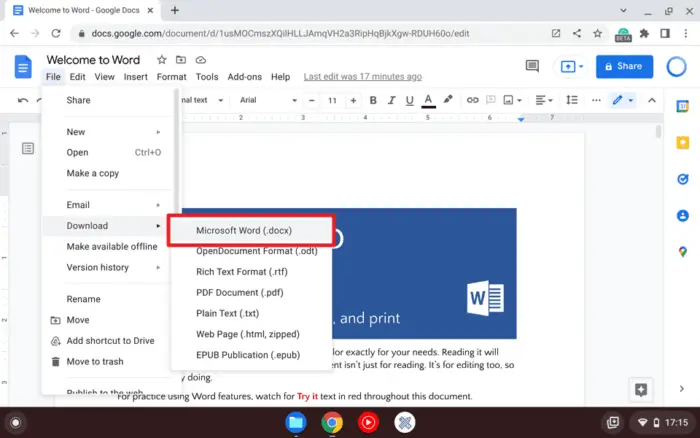Show more toolbar options (three dots)

[x=596, y=100]
